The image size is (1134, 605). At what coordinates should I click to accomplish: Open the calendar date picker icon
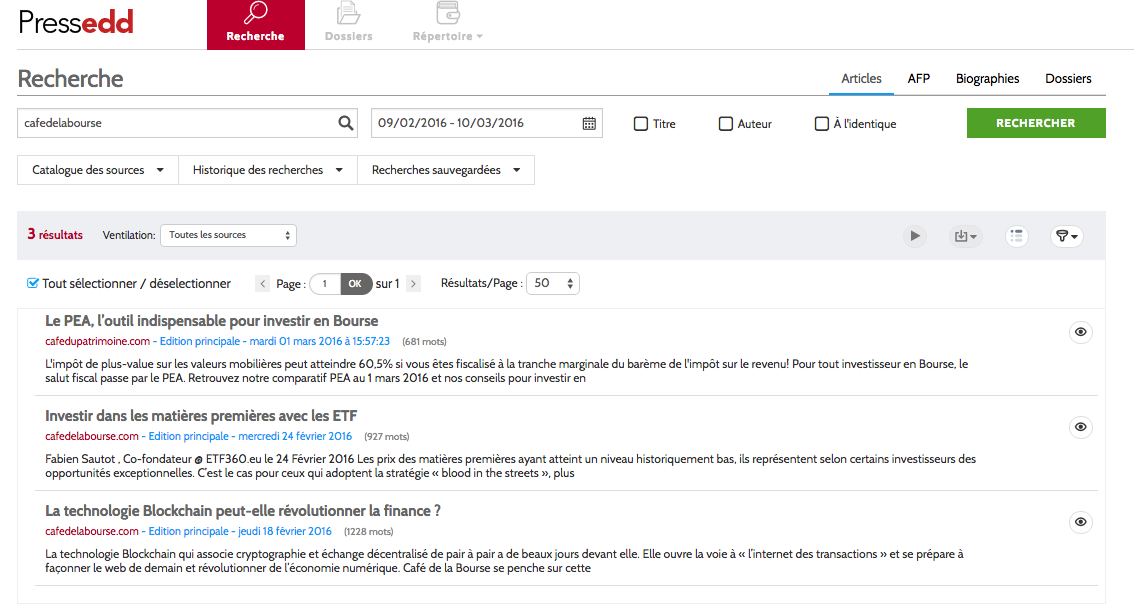(589, 124)
